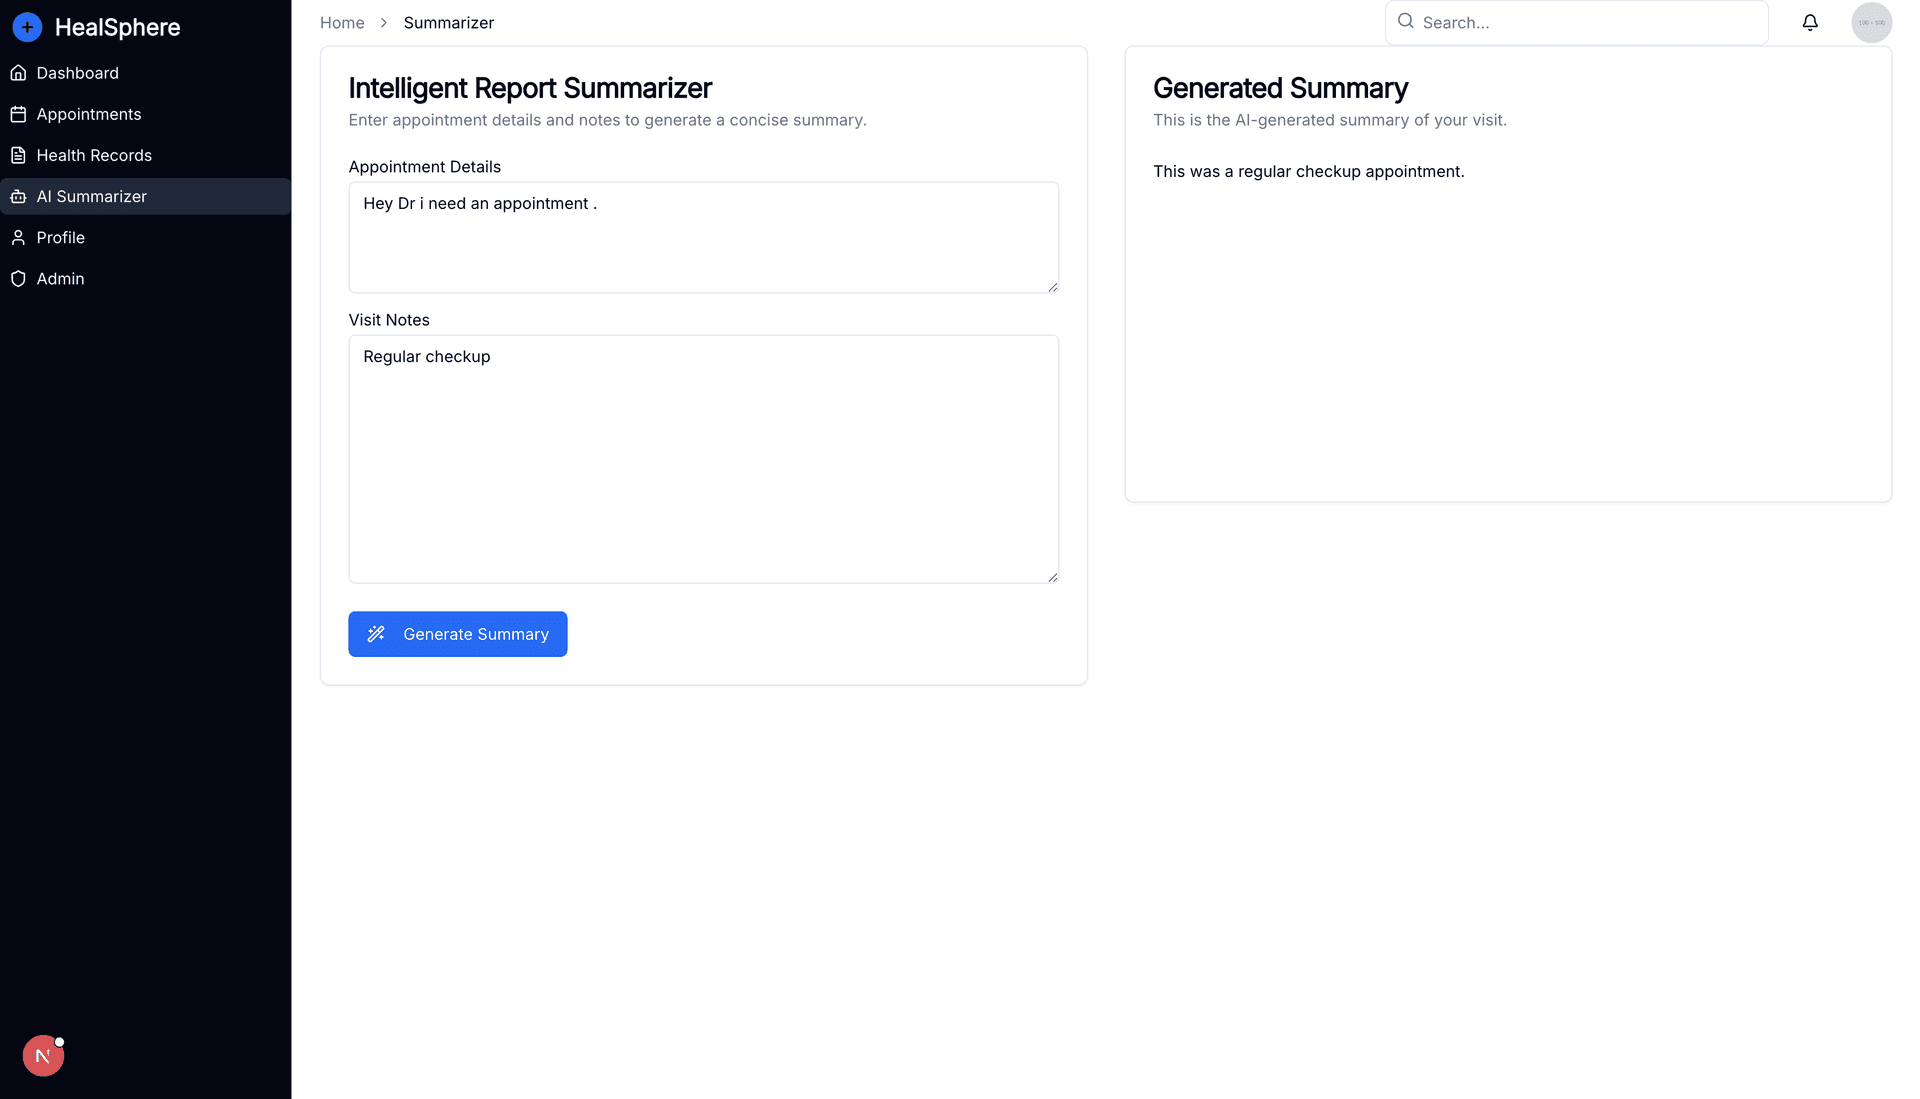Navigate to the Admin page
This screenshot has height=1099, width=1920.
pos(60,279)
